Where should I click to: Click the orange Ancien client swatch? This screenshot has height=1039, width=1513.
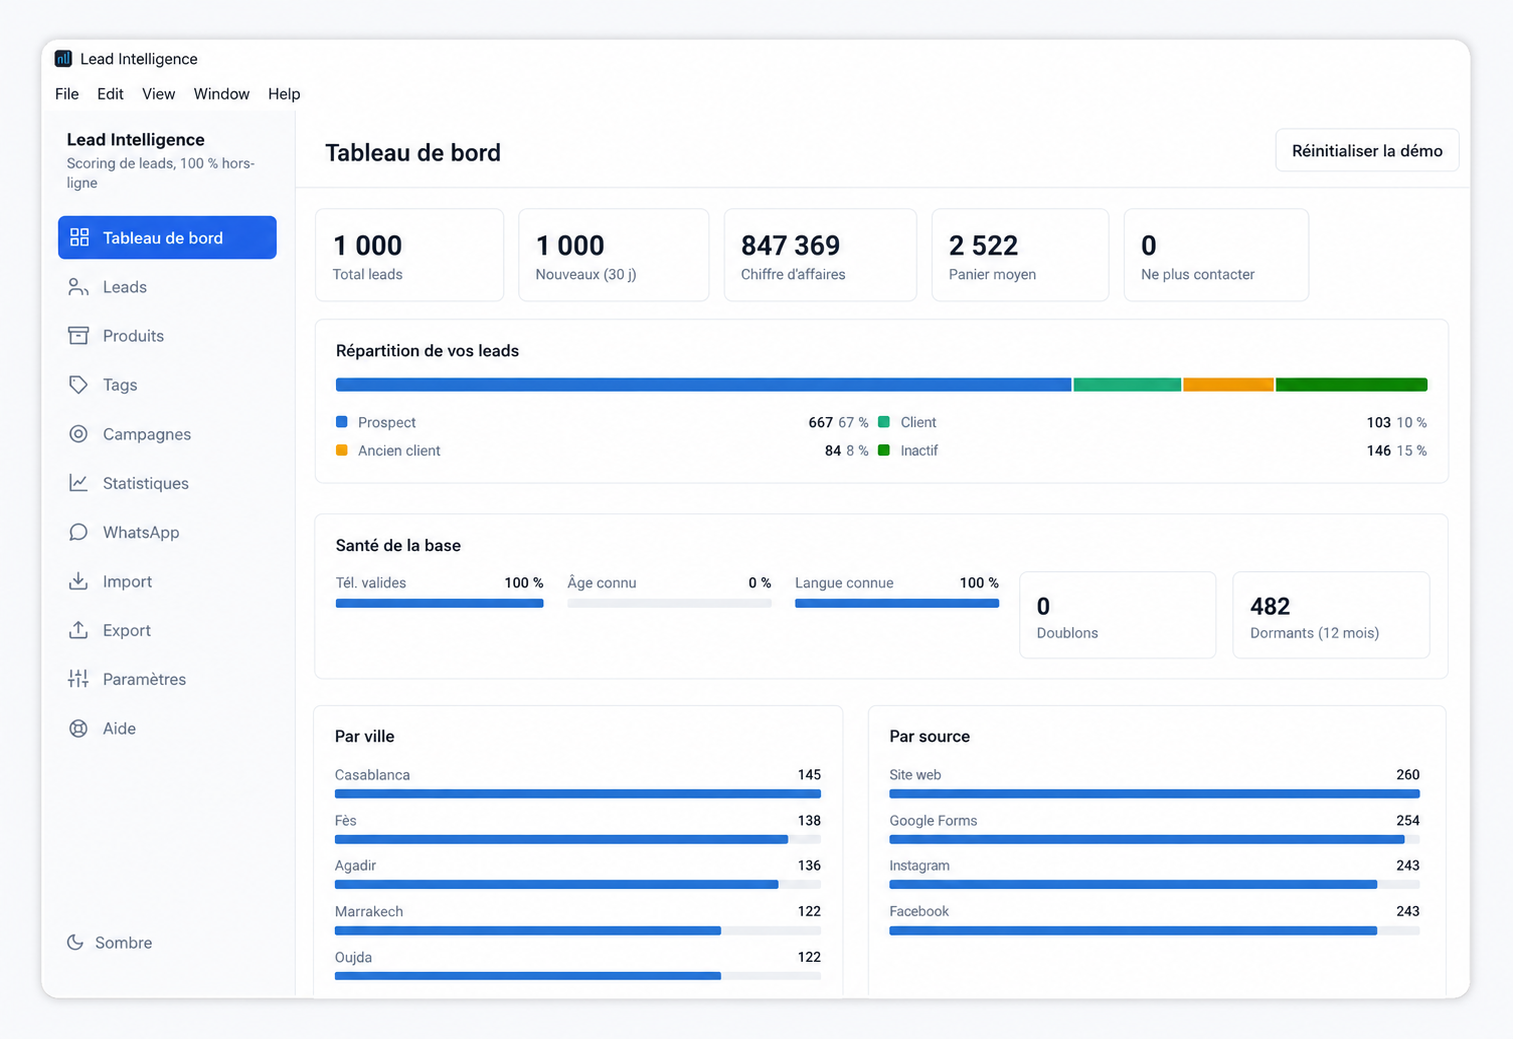[x=342, y=450]
